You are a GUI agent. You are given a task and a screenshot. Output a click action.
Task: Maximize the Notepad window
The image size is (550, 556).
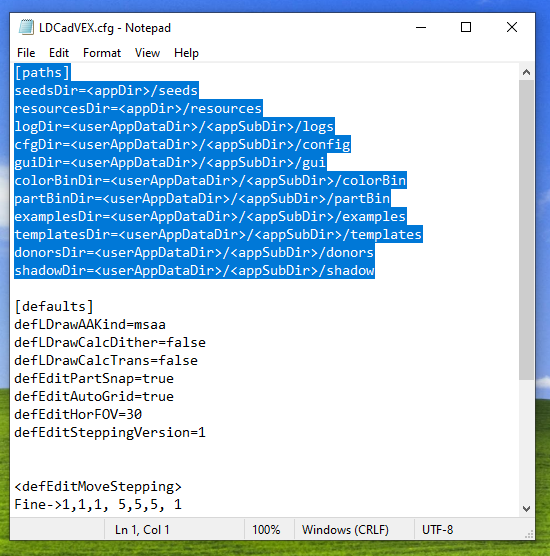(466, 27)
